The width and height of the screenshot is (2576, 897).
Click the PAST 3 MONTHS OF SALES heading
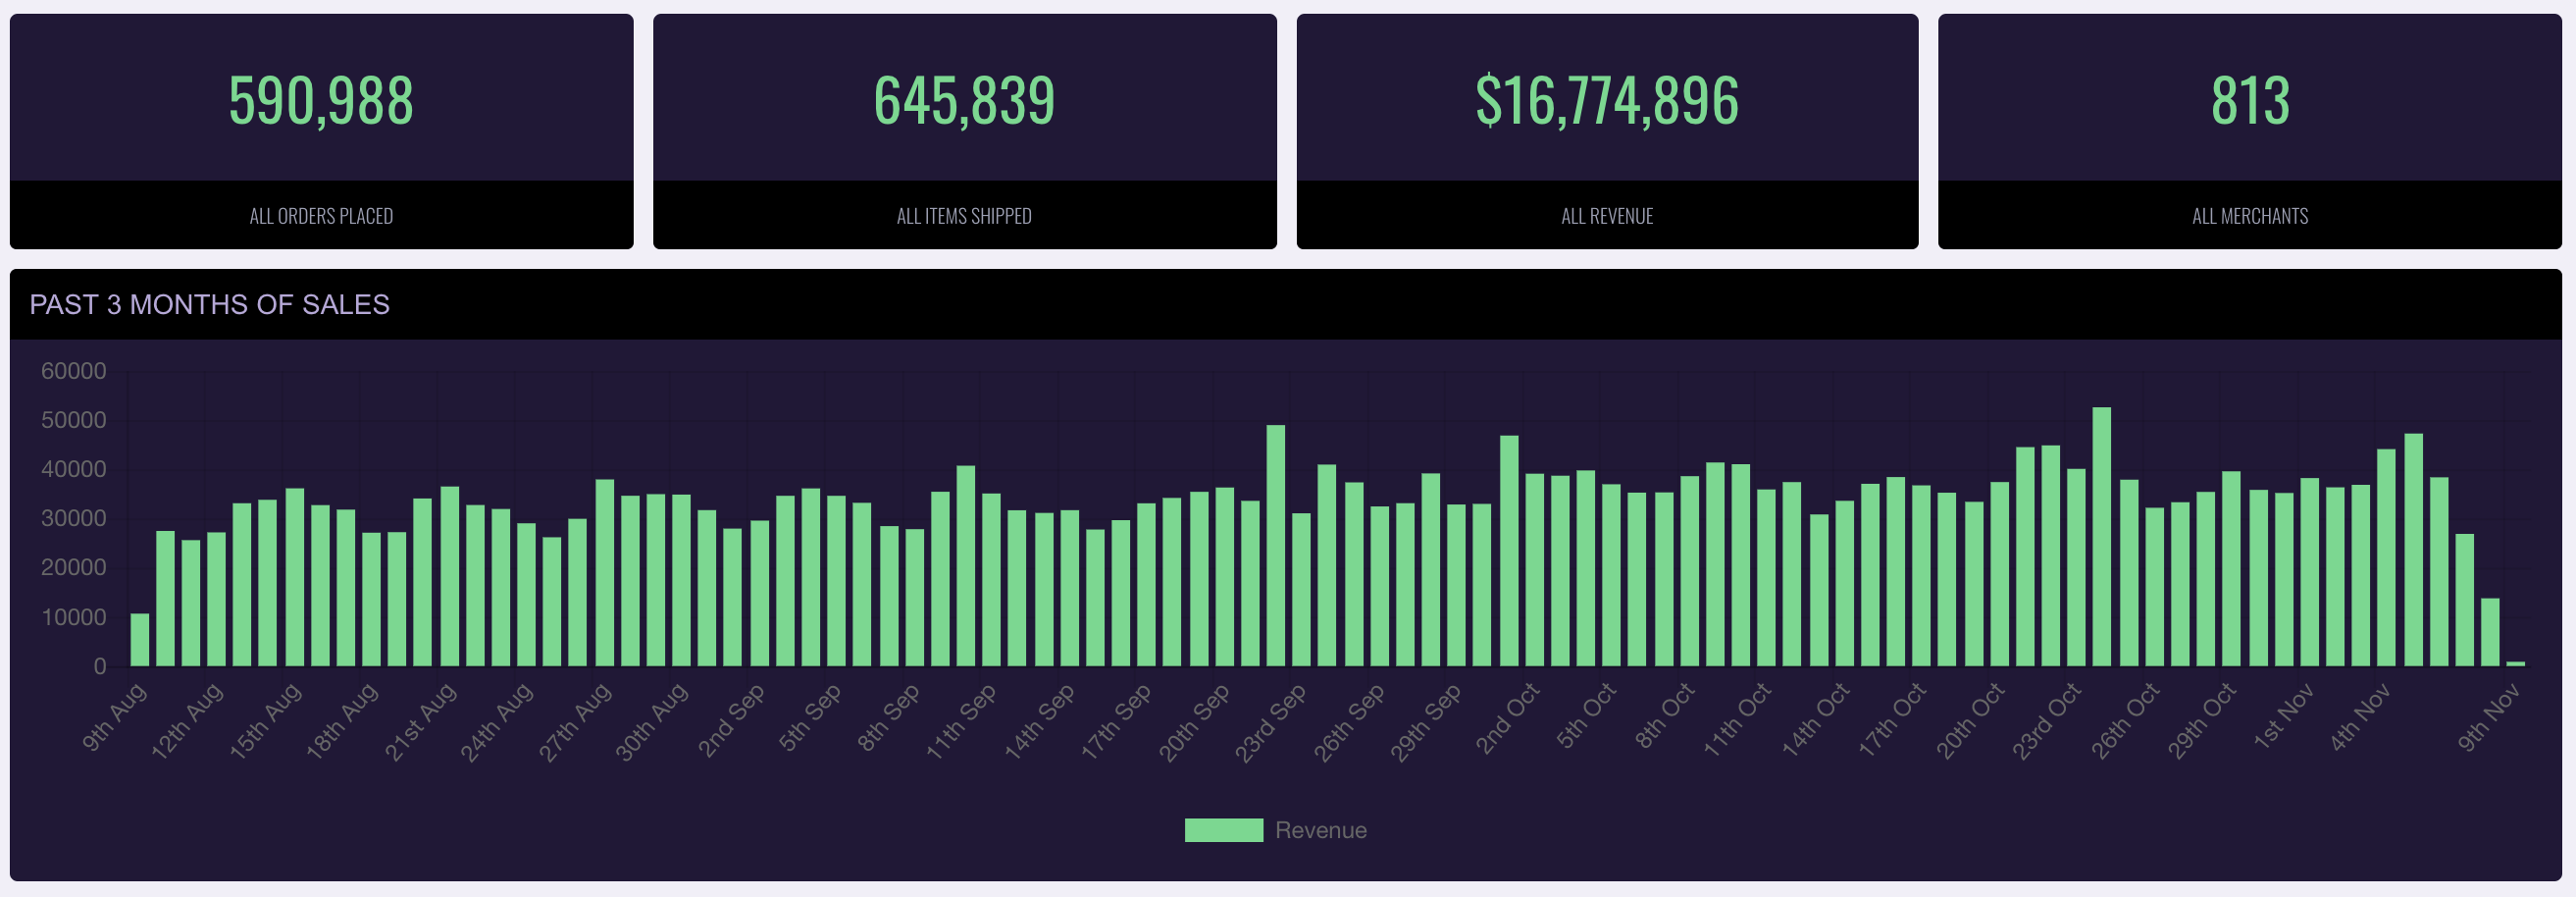point(209,305)
